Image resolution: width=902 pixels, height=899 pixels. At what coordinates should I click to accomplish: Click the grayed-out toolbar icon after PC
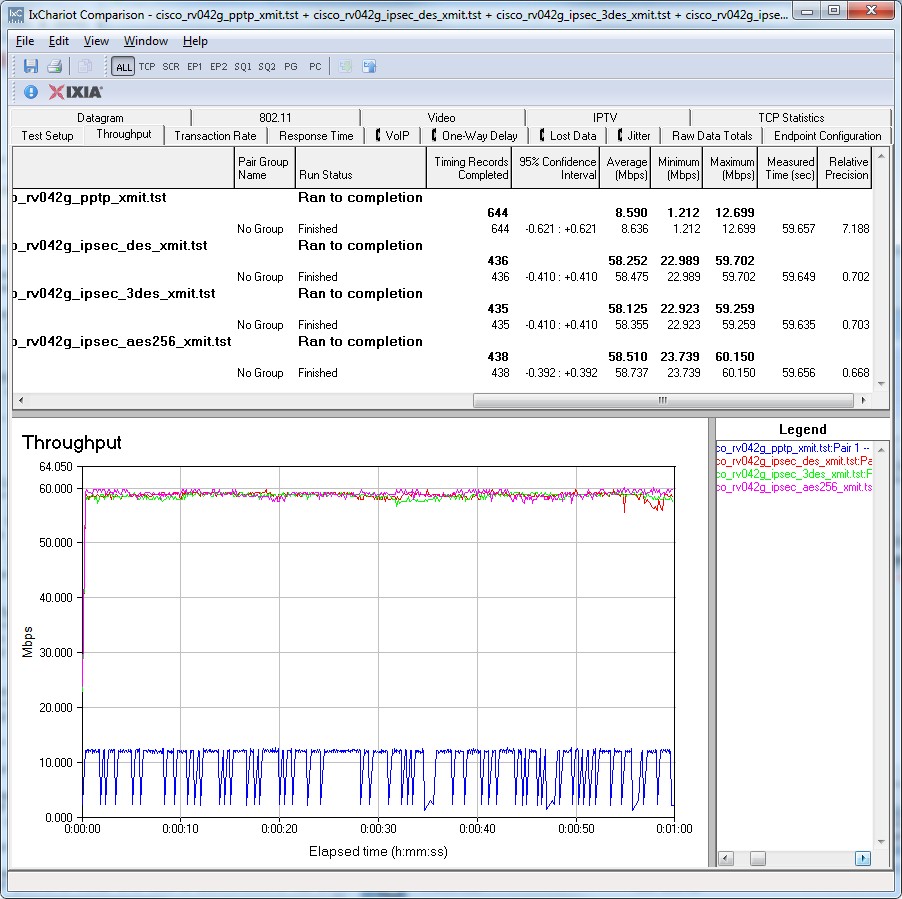click(345, 66)
